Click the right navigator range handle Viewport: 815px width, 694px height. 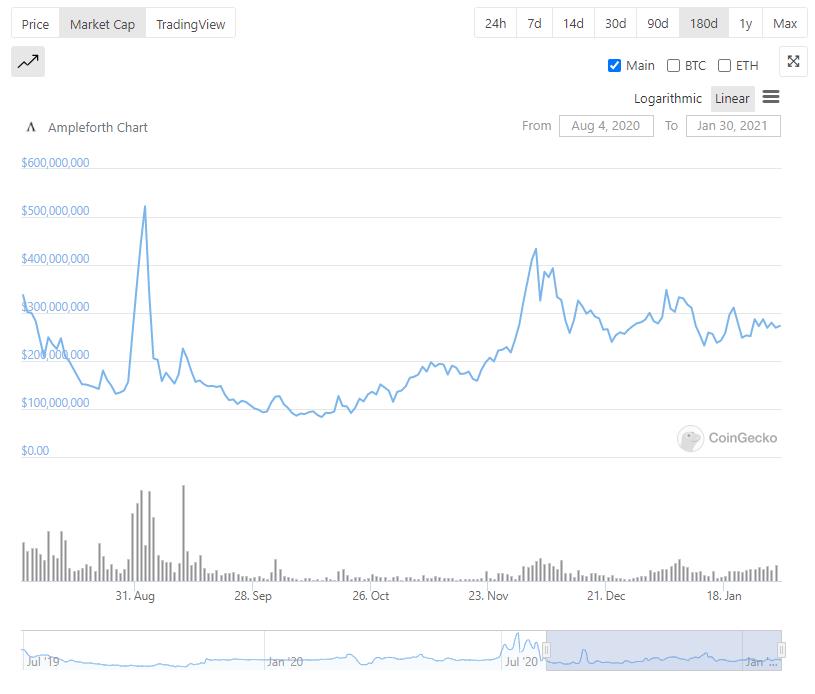[x=781, y=650]
